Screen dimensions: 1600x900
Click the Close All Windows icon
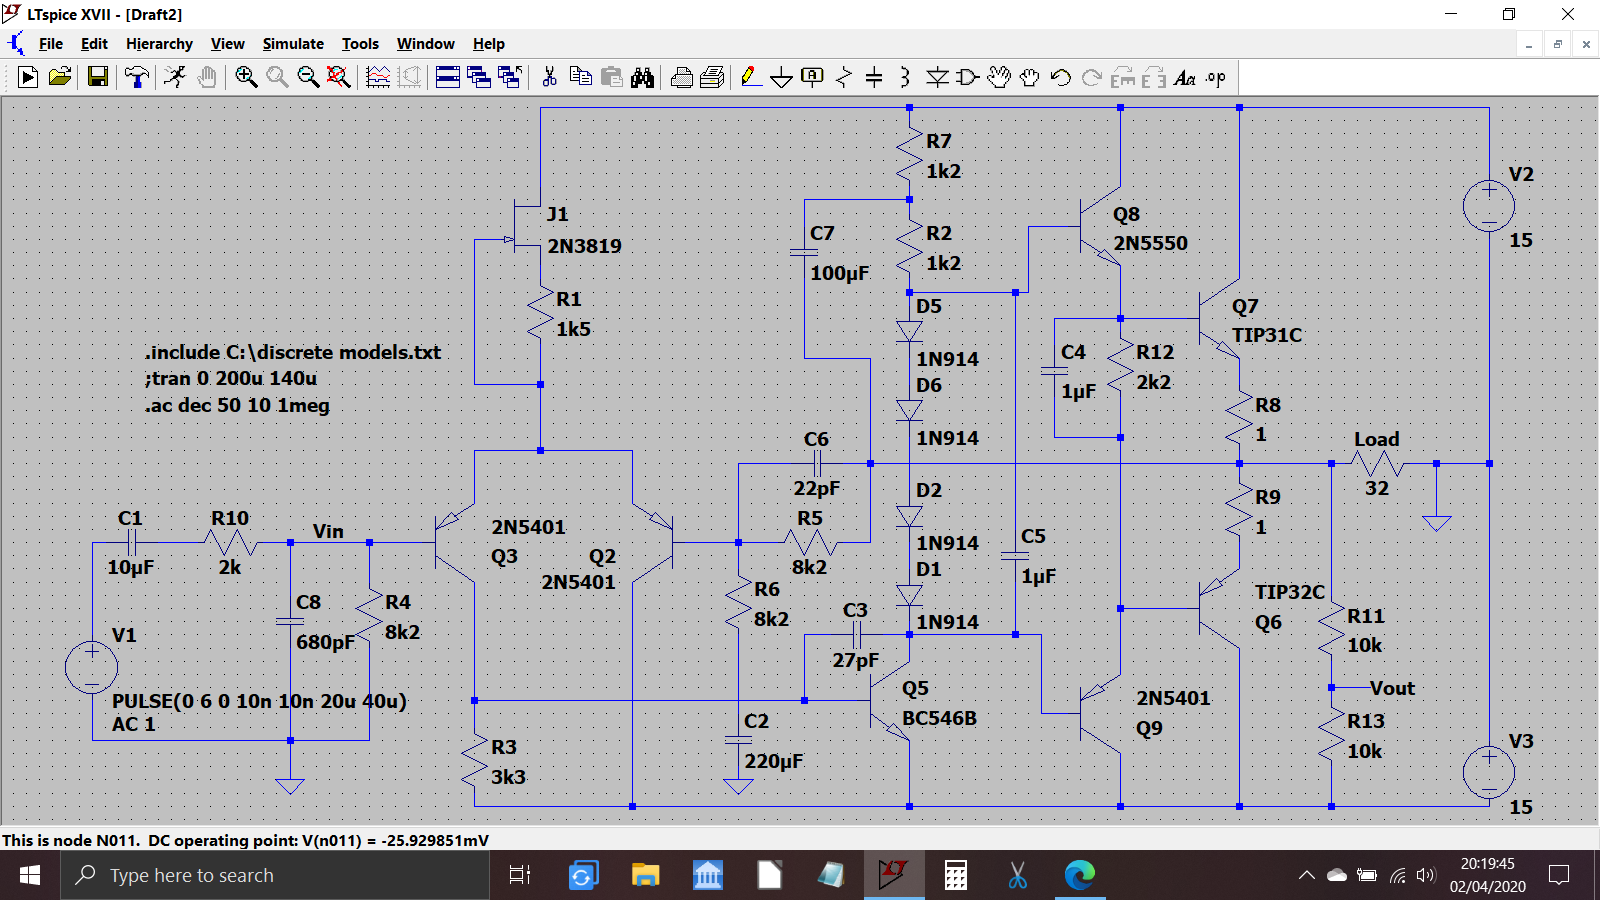(x=510, y=77)
